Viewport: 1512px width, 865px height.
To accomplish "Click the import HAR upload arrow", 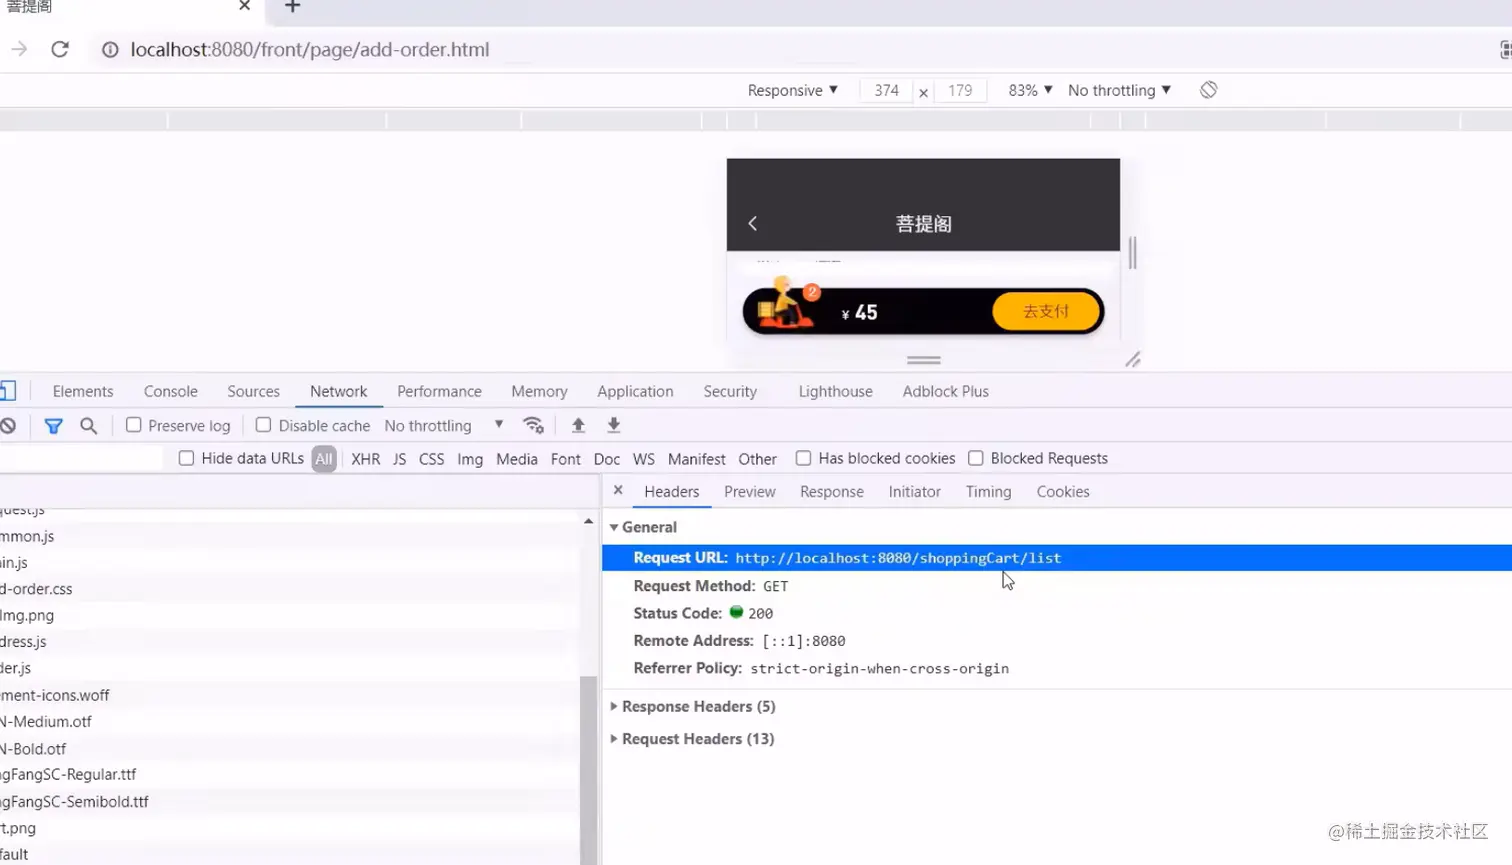I will 578,426.
